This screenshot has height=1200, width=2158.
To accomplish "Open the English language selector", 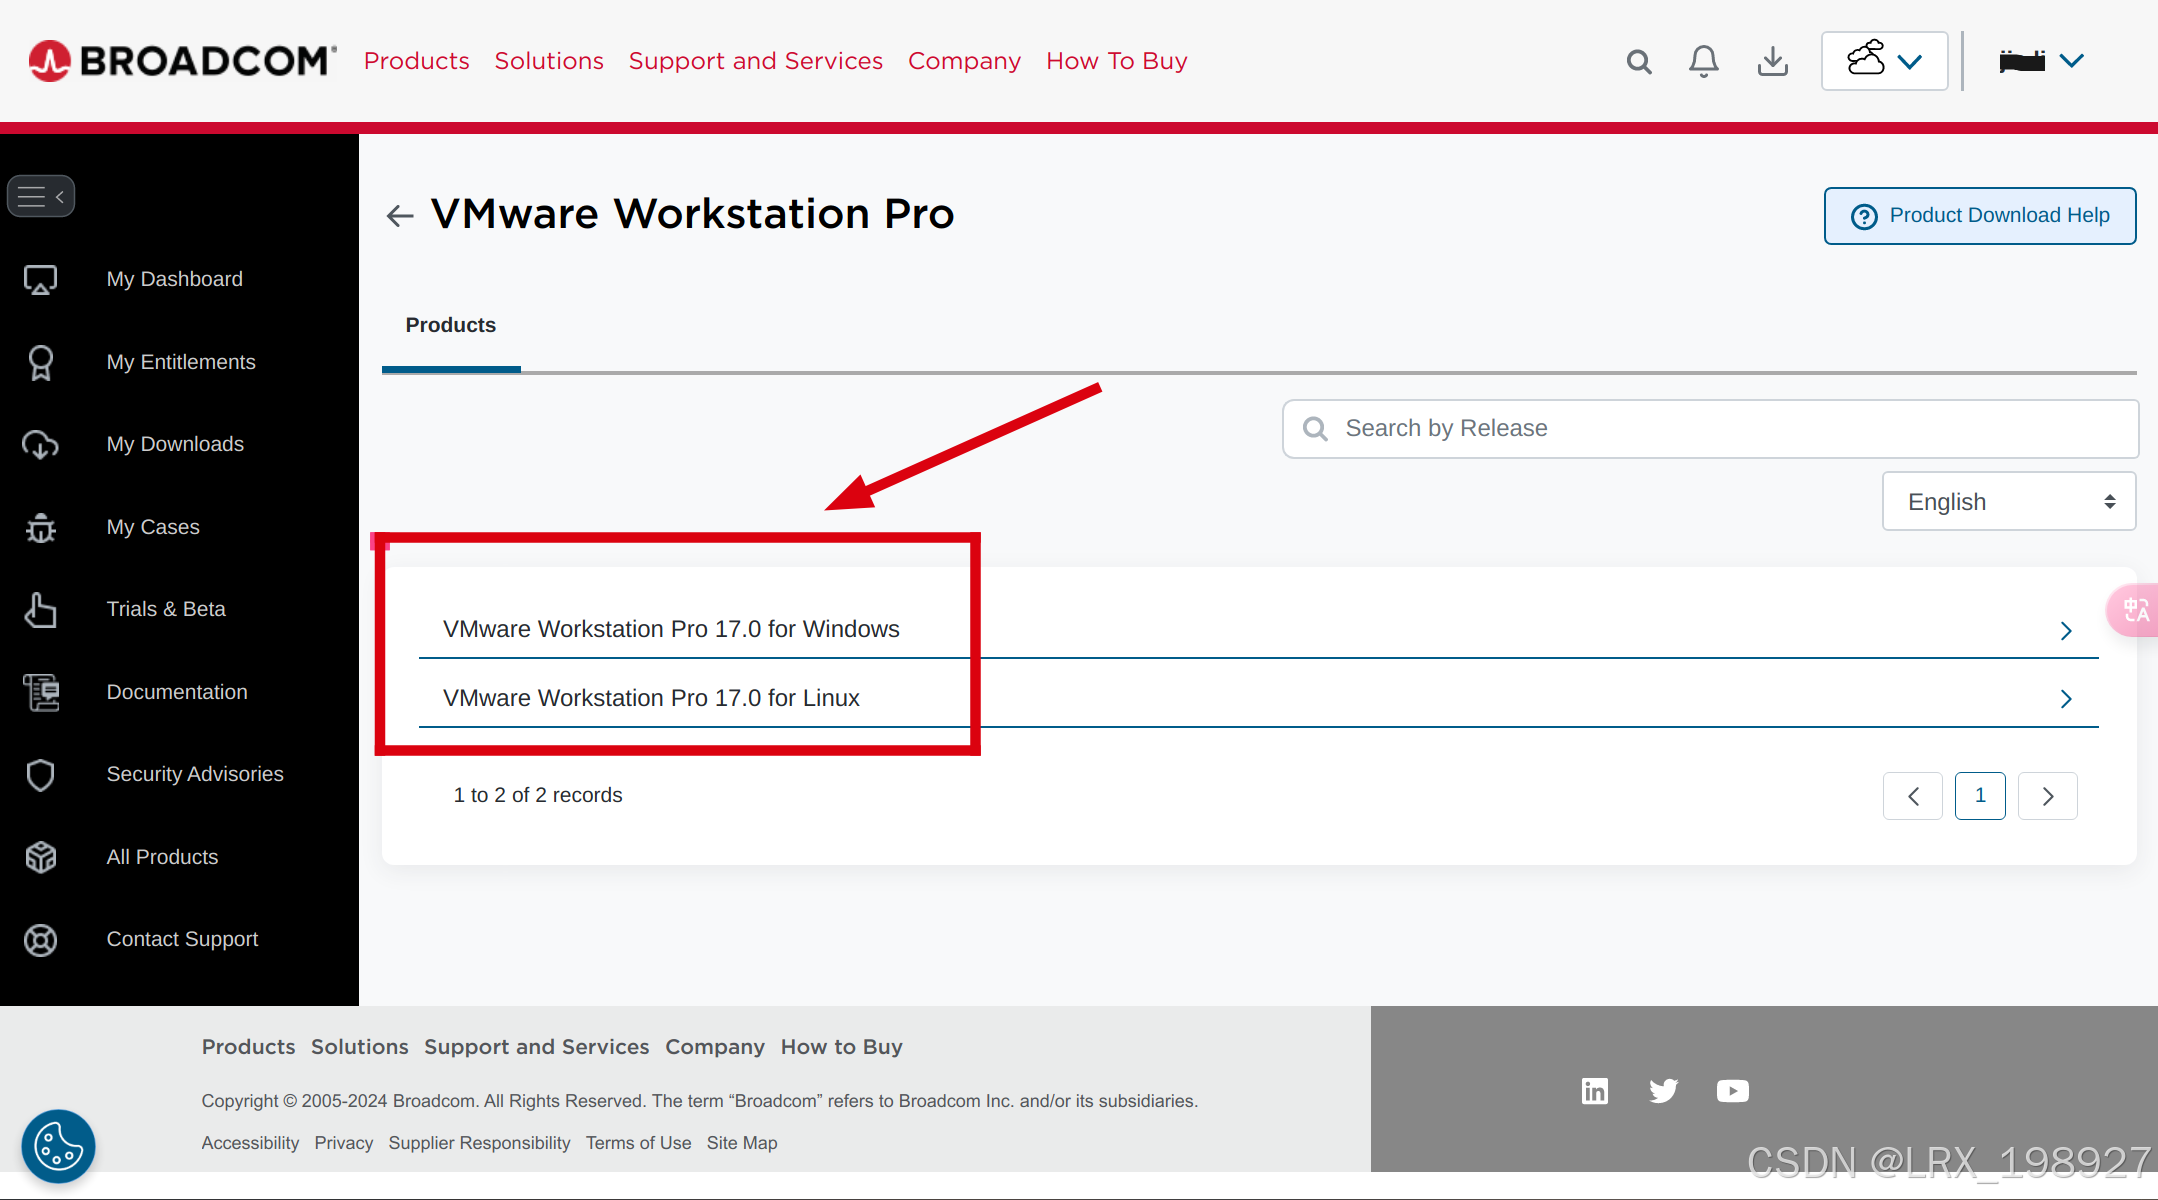I will (2008, 502).
